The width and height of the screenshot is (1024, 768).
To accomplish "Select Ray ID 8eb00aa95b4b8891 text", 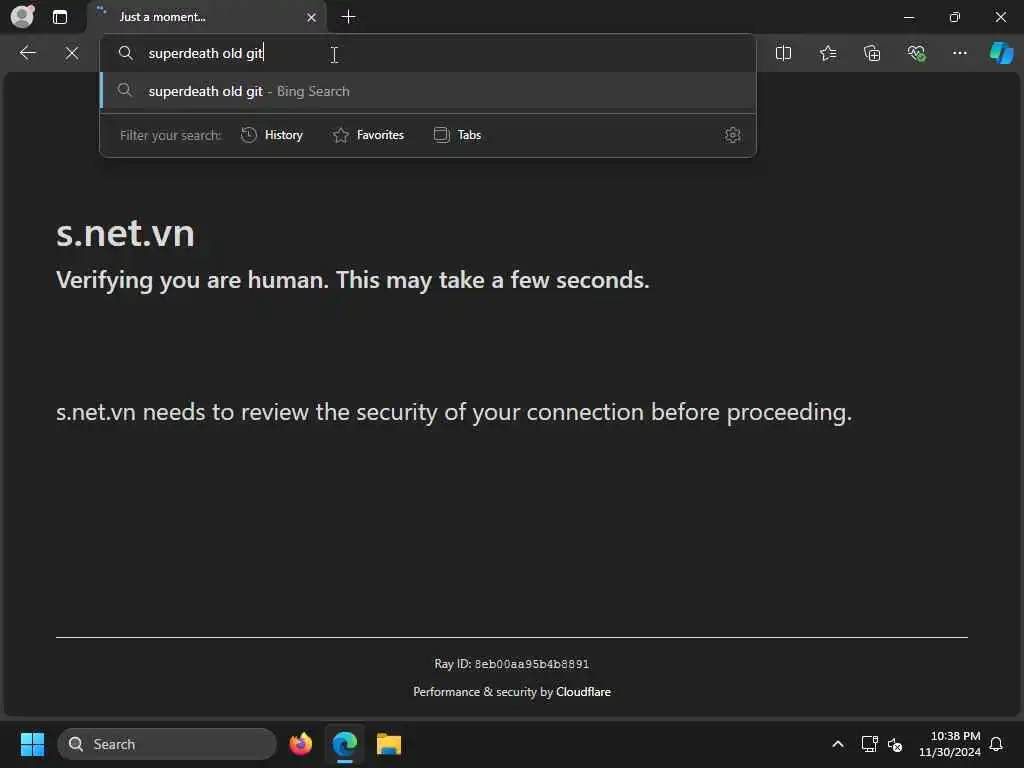I will tap(511, 664).
